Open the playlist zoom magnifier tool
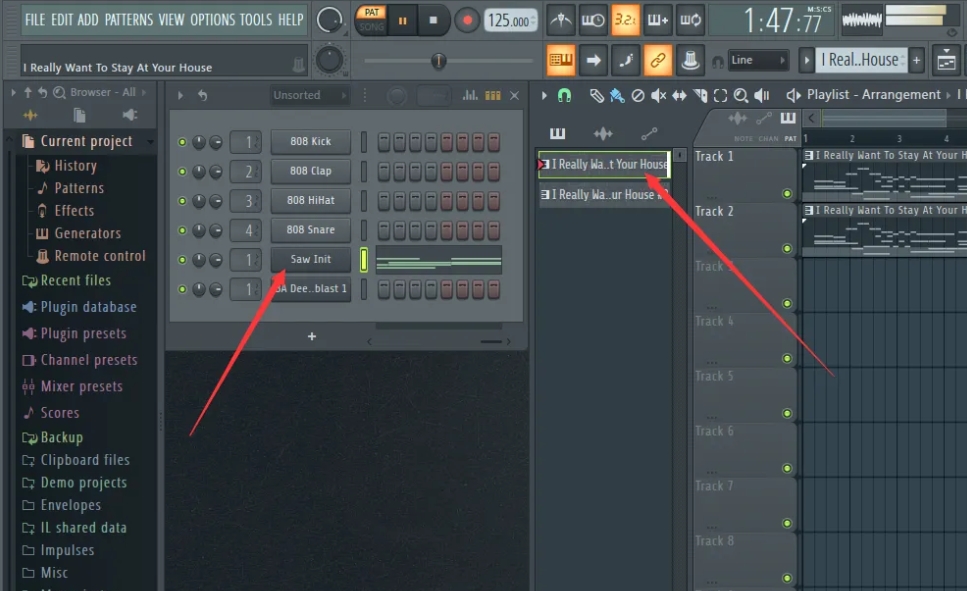Image resolution: width=967 pixels, height=591 pixels. pyautogui.click(x=740, y=94)
